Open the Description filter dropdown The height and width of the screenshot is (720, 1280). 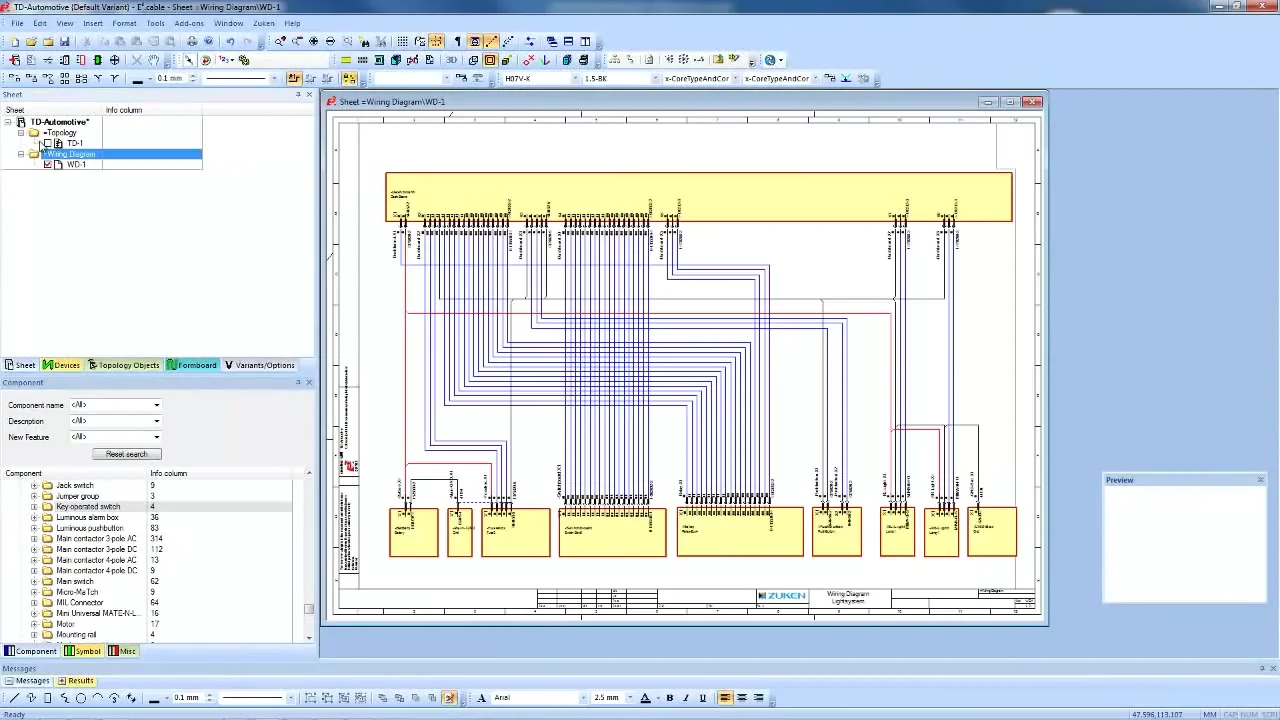[x=156, y=421]
